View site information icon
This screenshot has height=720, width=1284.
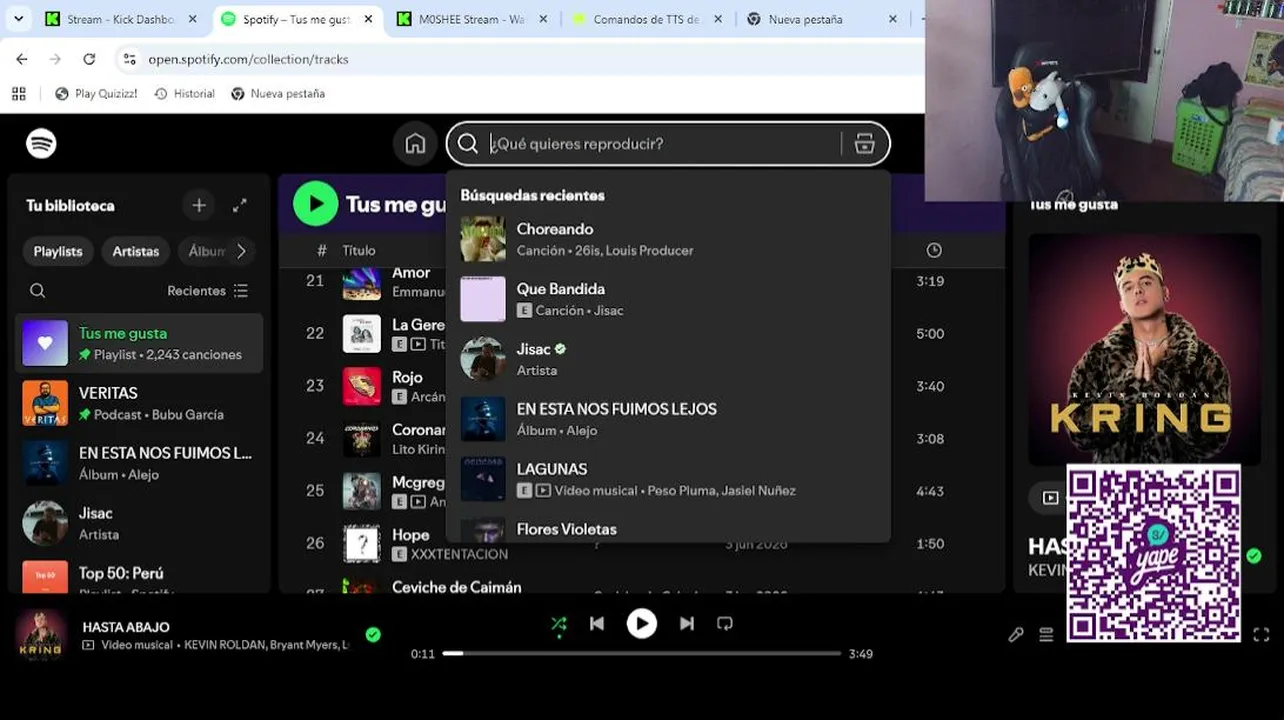coord(129,59)
